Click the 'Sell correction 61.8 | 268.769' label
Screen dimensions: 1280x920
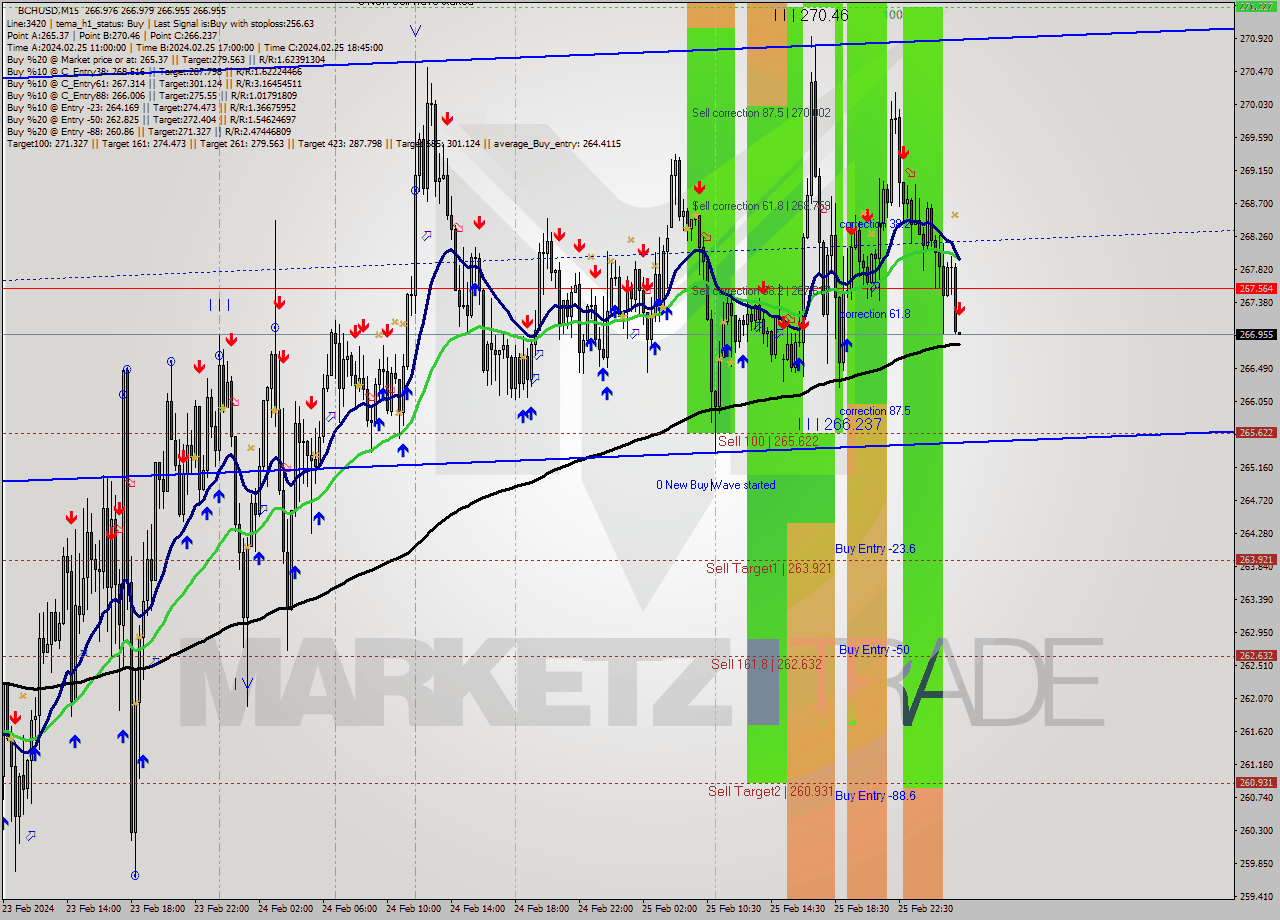761,206
